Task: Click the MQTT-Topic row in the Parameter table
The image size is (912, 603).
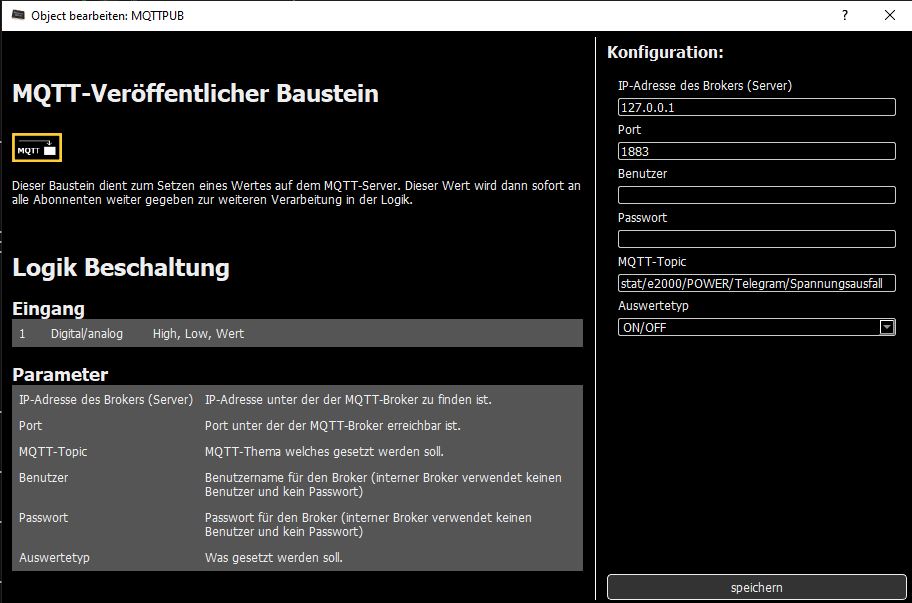Action: (x=297, y=452)
